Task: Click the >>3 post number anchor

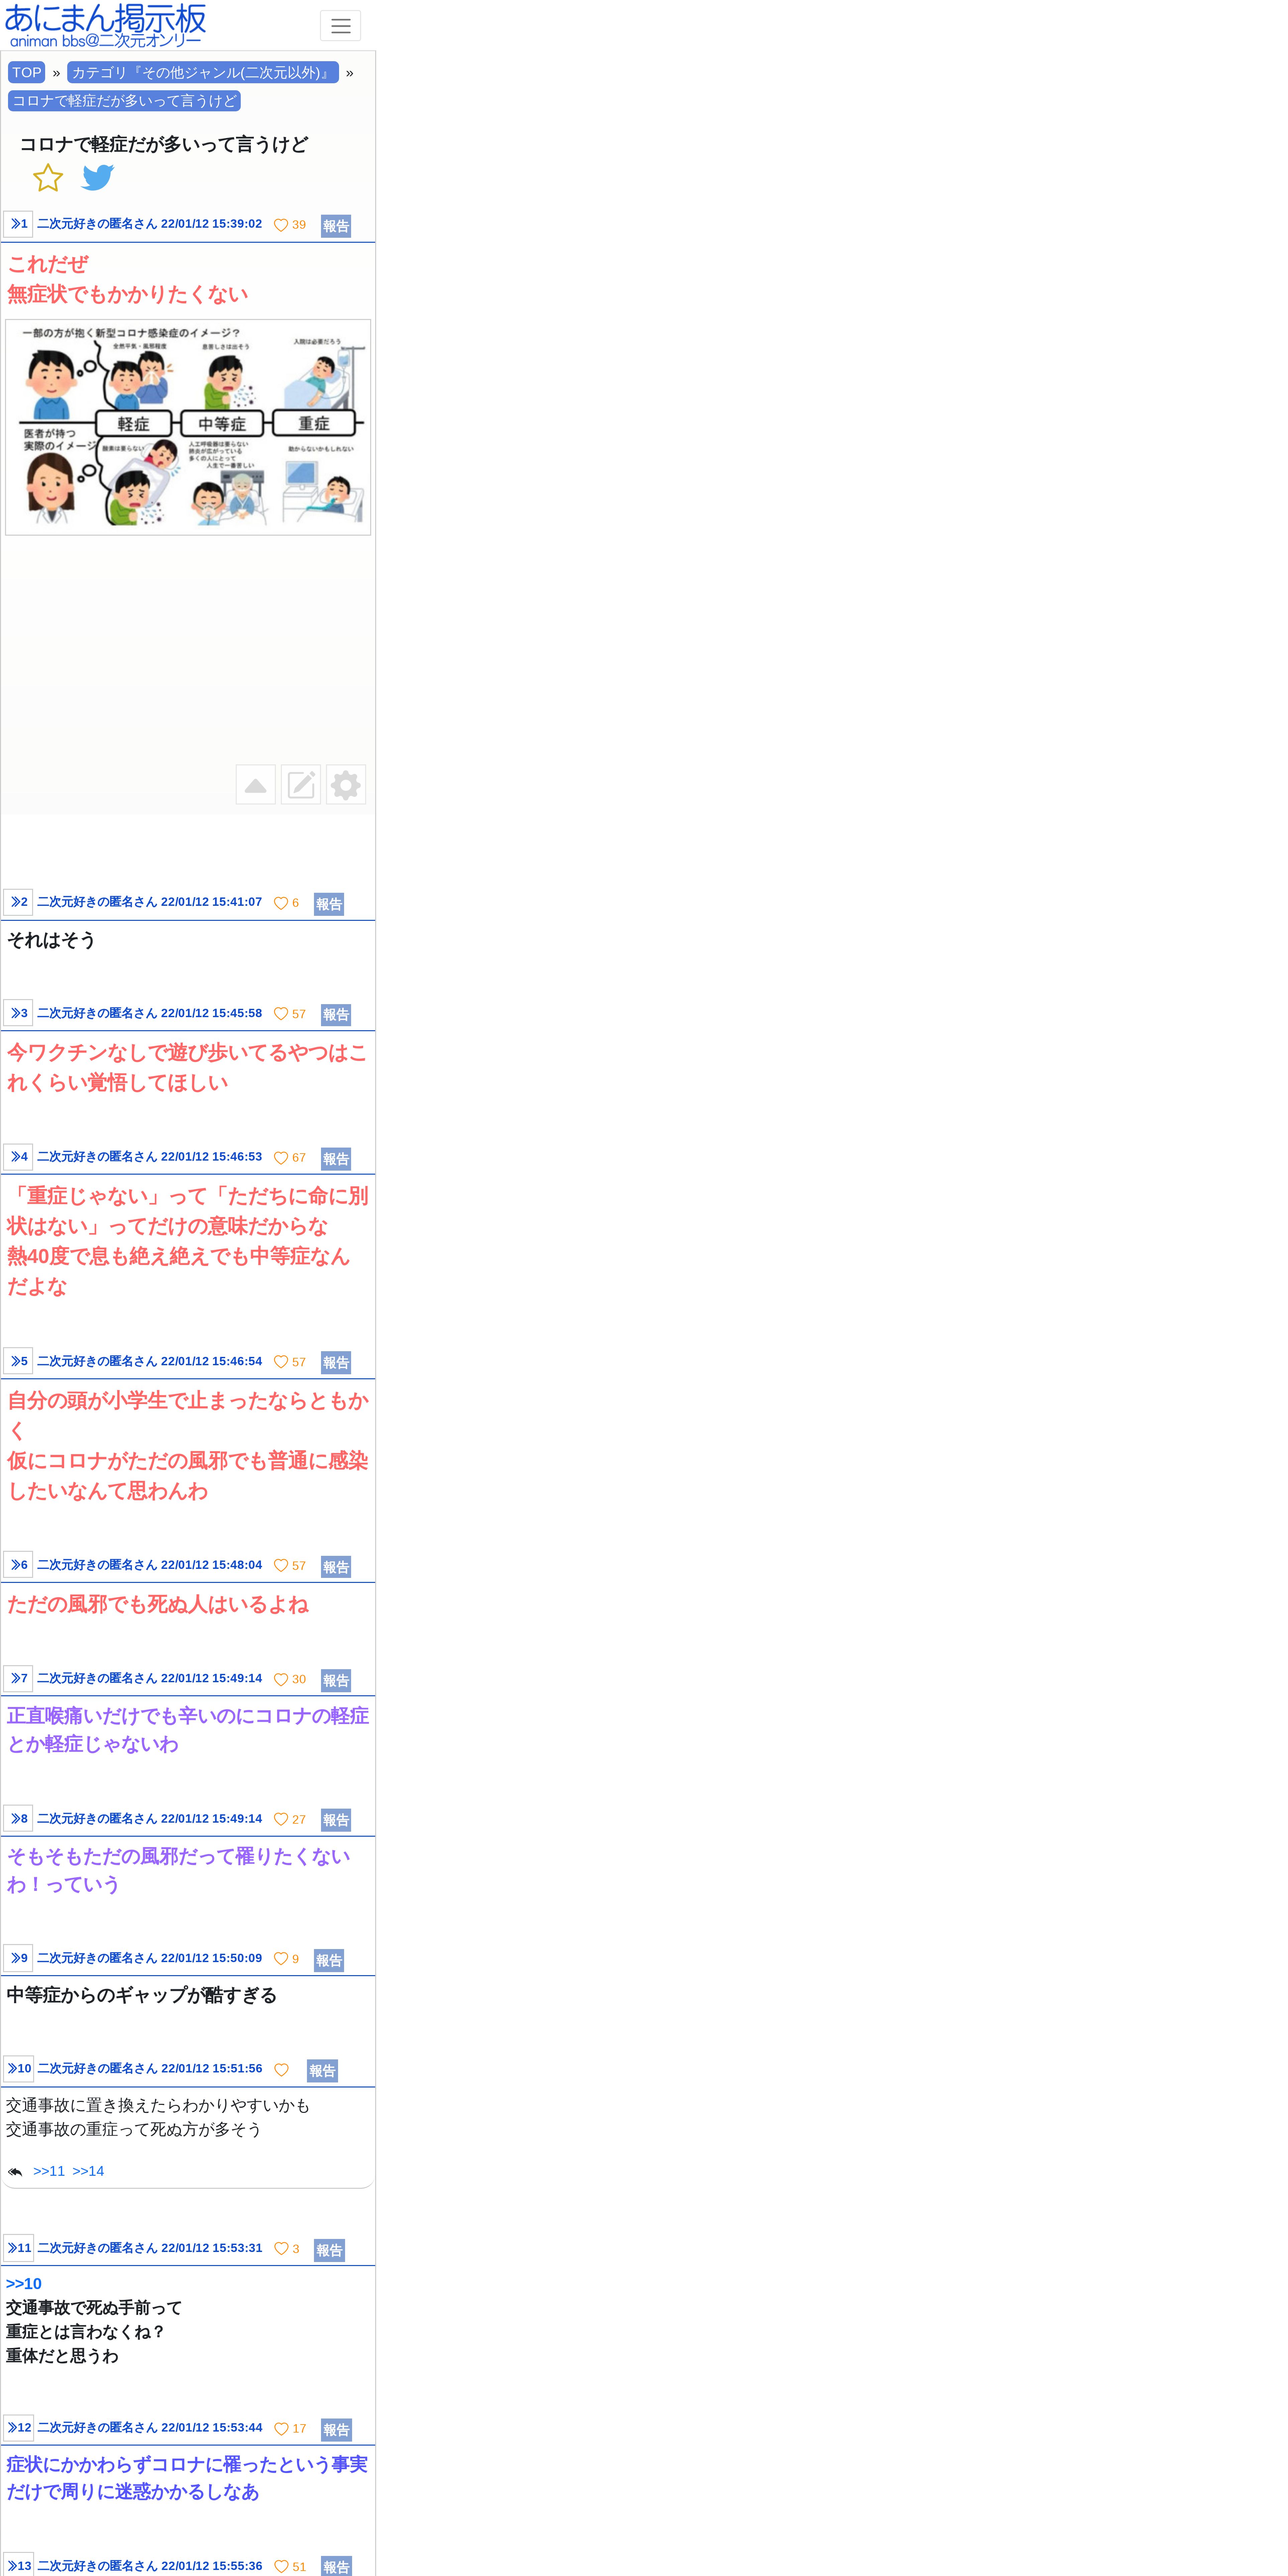Action: coord(18,1013)
